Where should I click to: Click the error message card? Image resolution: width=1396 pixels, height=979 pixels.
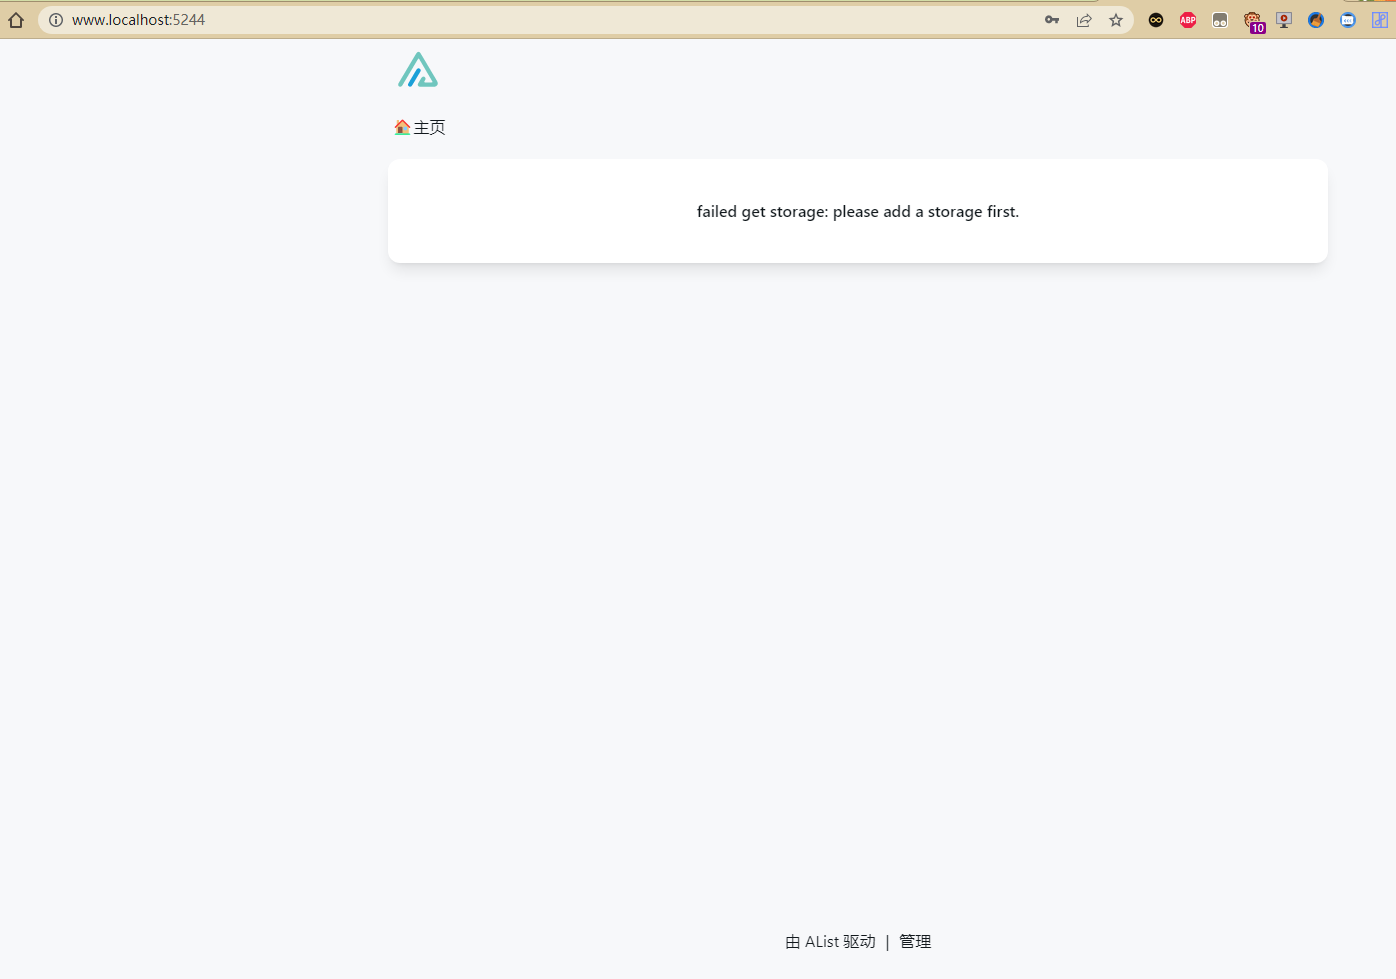(x=858, y=211)
